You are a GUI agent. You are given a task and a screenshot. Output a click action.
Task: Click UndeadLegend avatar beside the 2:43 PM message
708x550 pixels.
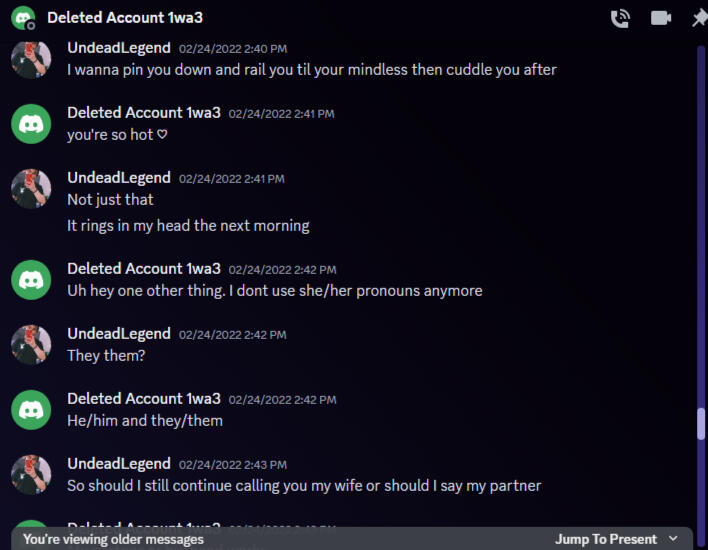(x=31, y=475)
